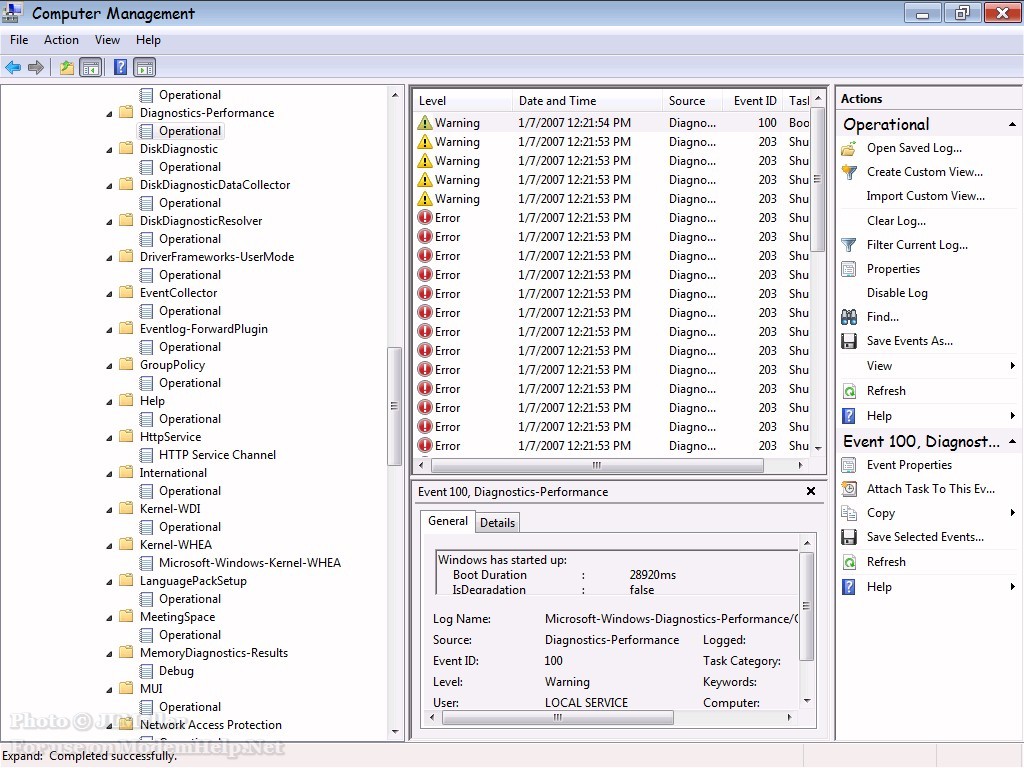
Task: Open the View menu
Action: (107, 40)
